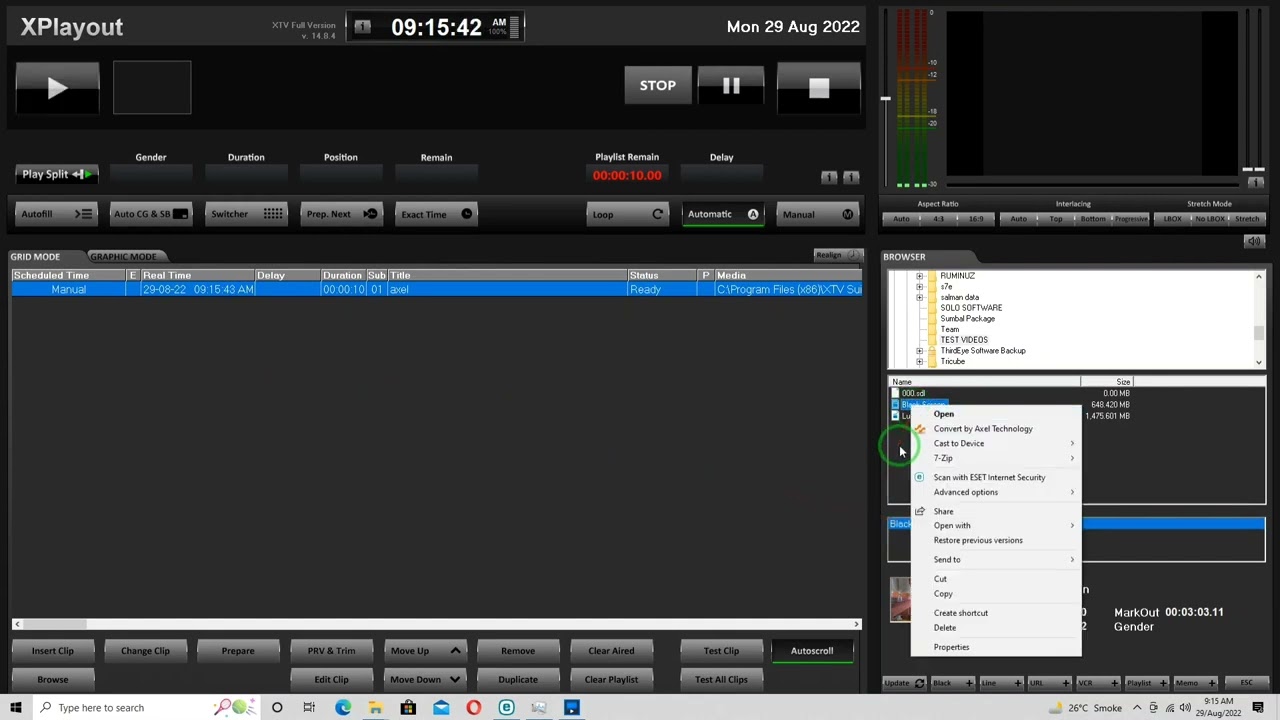Choose Create shortcut
The width and height of the screenshot is (1280, 720).
[x=996, y=613]
